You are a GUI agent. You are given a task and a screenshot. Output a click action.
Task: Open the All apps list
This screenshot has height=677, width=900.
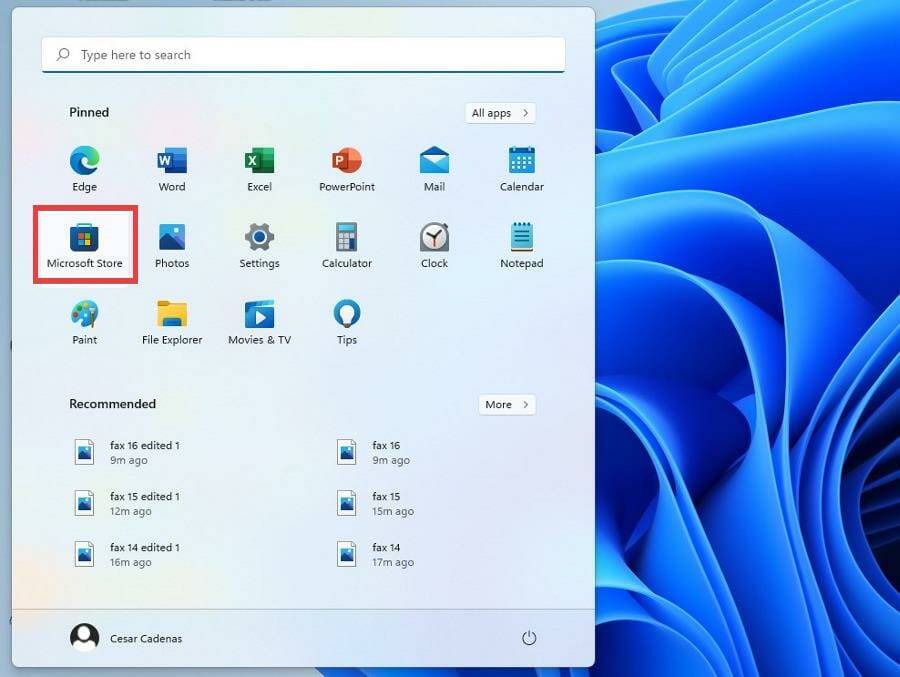(500, 113)
